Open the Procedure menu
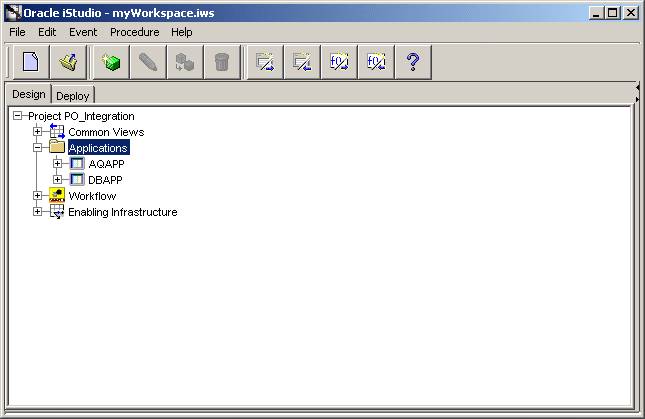 click(x=135, y=32)
